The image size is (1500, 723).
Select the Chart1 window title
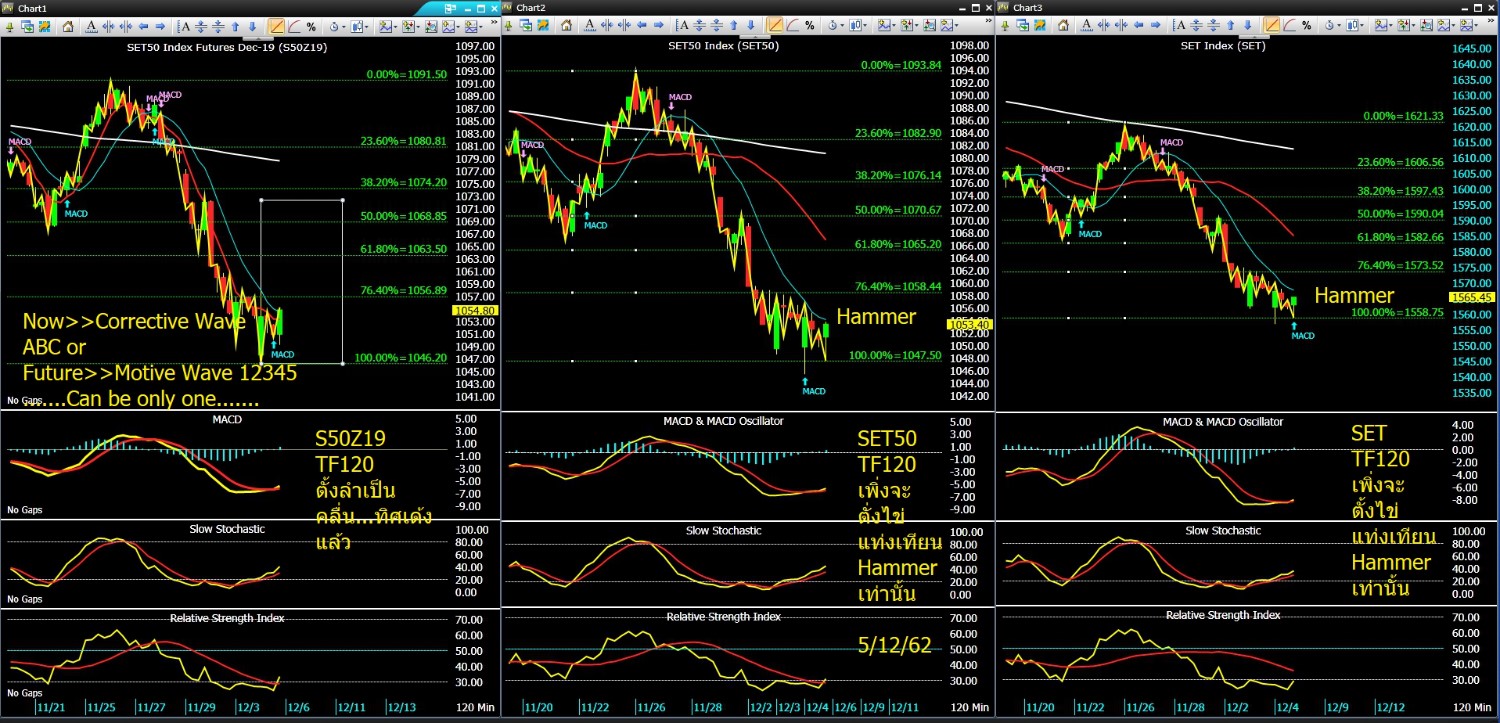click(x=33, y=7)
